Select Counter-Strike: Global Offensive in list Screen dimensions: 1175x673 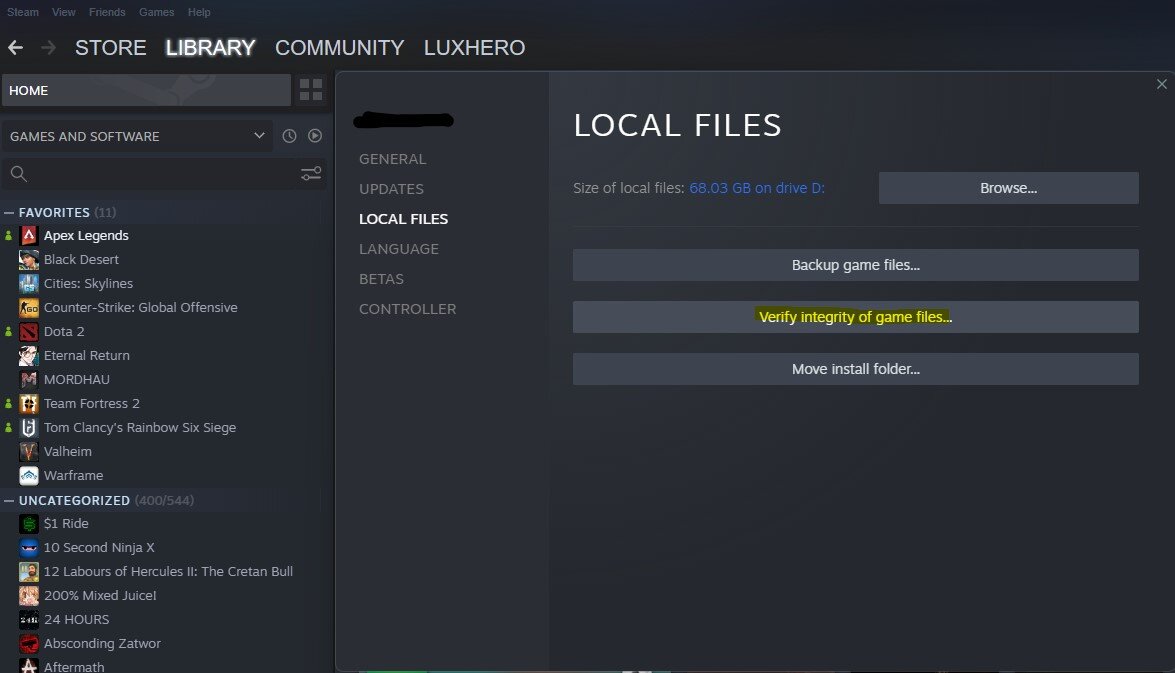(140, 308)
